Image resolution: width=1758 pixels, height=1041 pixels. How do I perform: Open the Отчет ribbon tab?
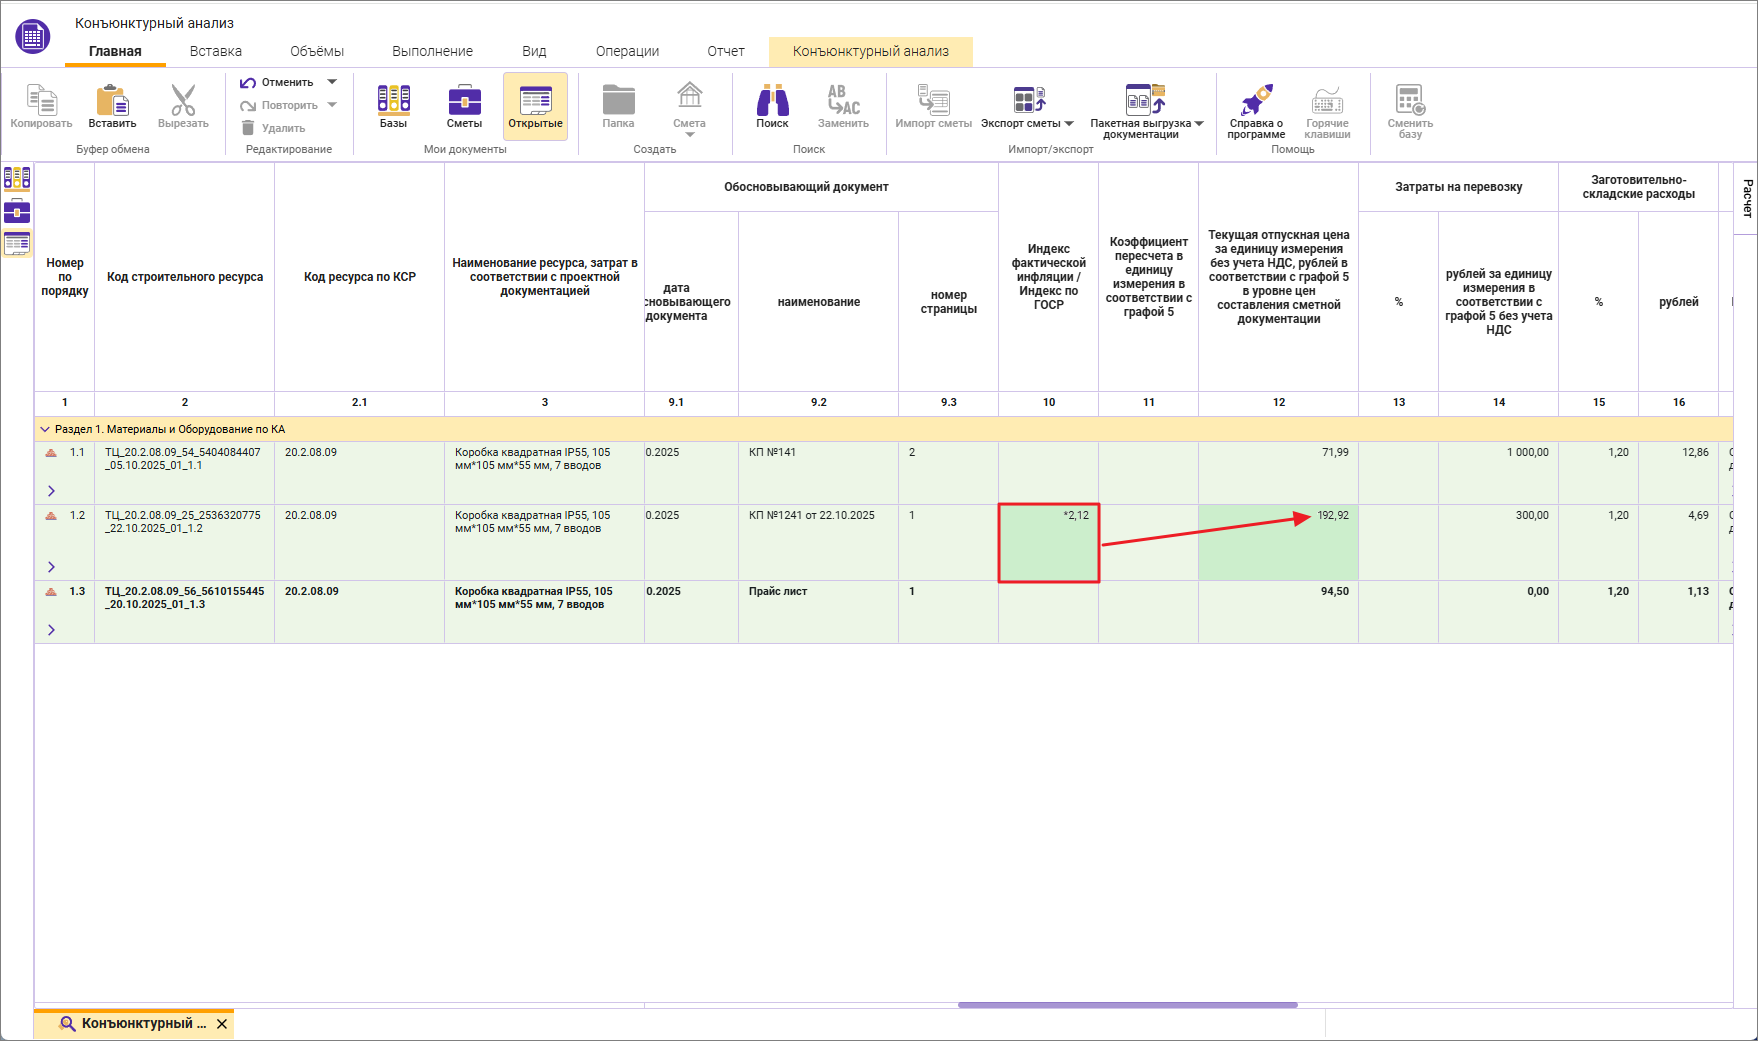pos(725,51)
